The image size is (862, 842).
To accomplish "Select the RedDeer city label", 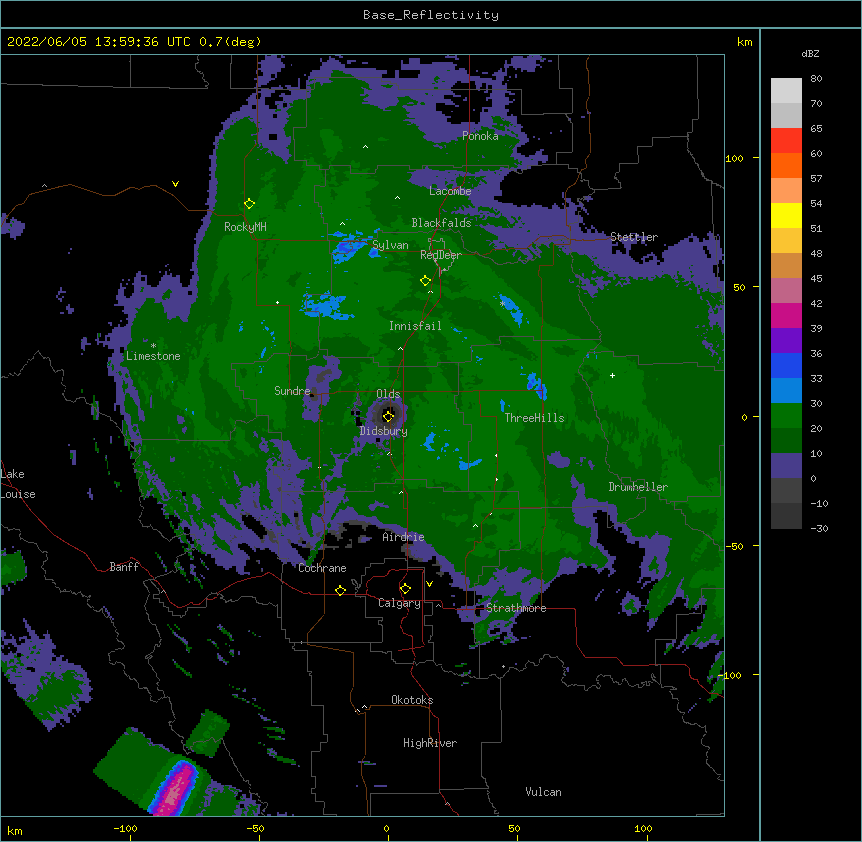I will 441,255.
